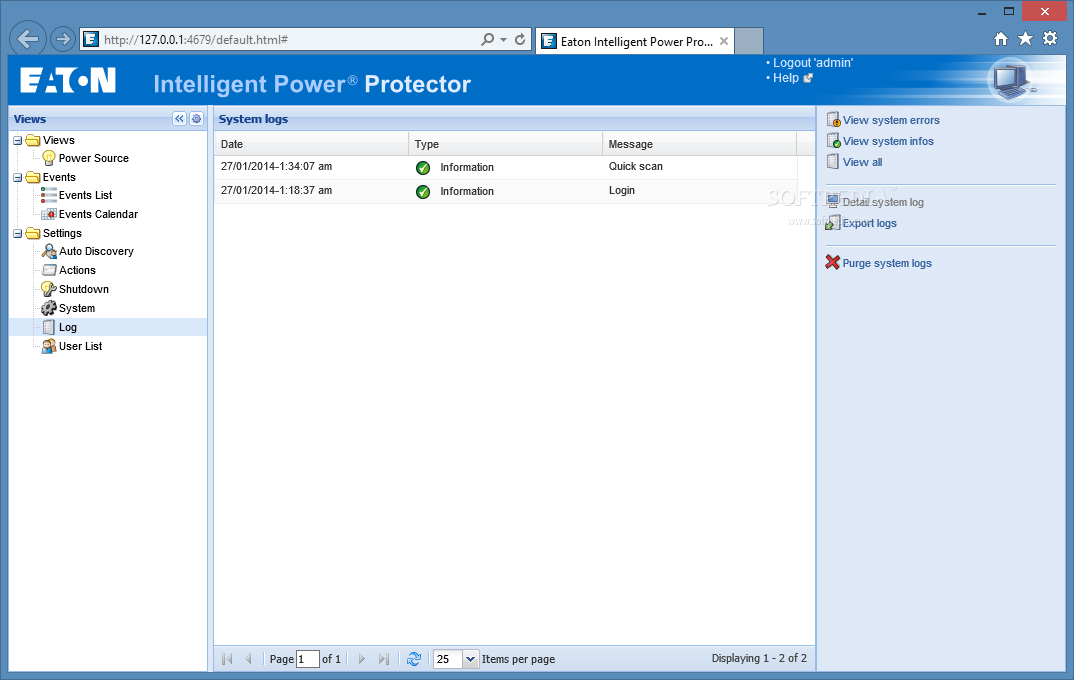The height and width of the screenshot is (680, 1074).
Task: Click the browser forward button
Action: coord(63,39)
